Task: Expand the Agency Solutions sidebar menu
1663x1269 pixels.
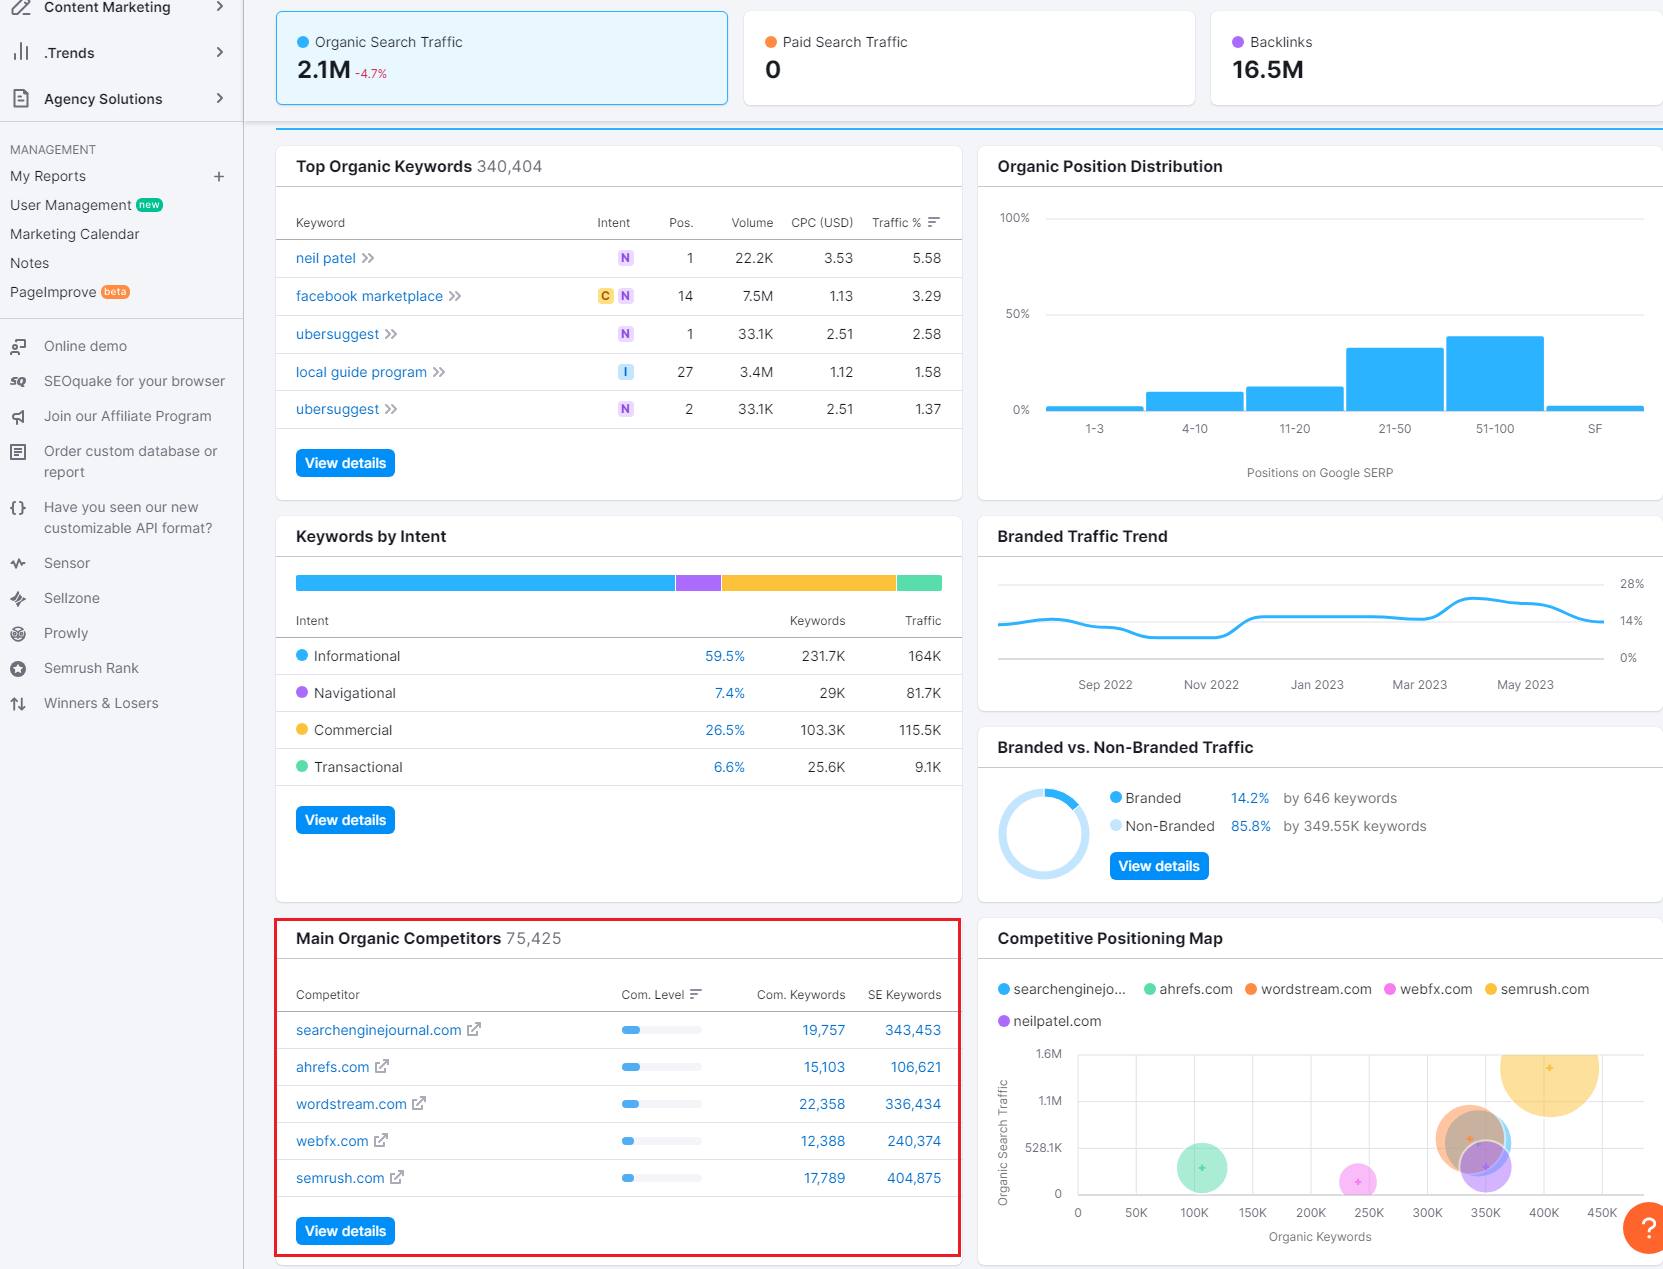Action: [x=219, y=98]
